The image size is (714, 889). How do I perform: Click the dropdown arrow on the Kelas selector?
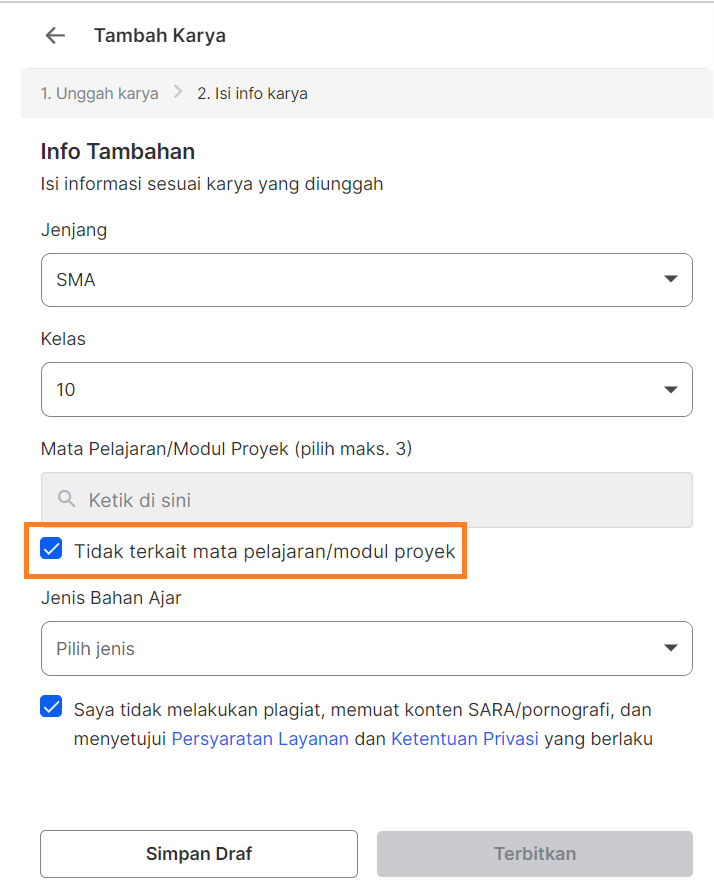click(x=671, y=389)
